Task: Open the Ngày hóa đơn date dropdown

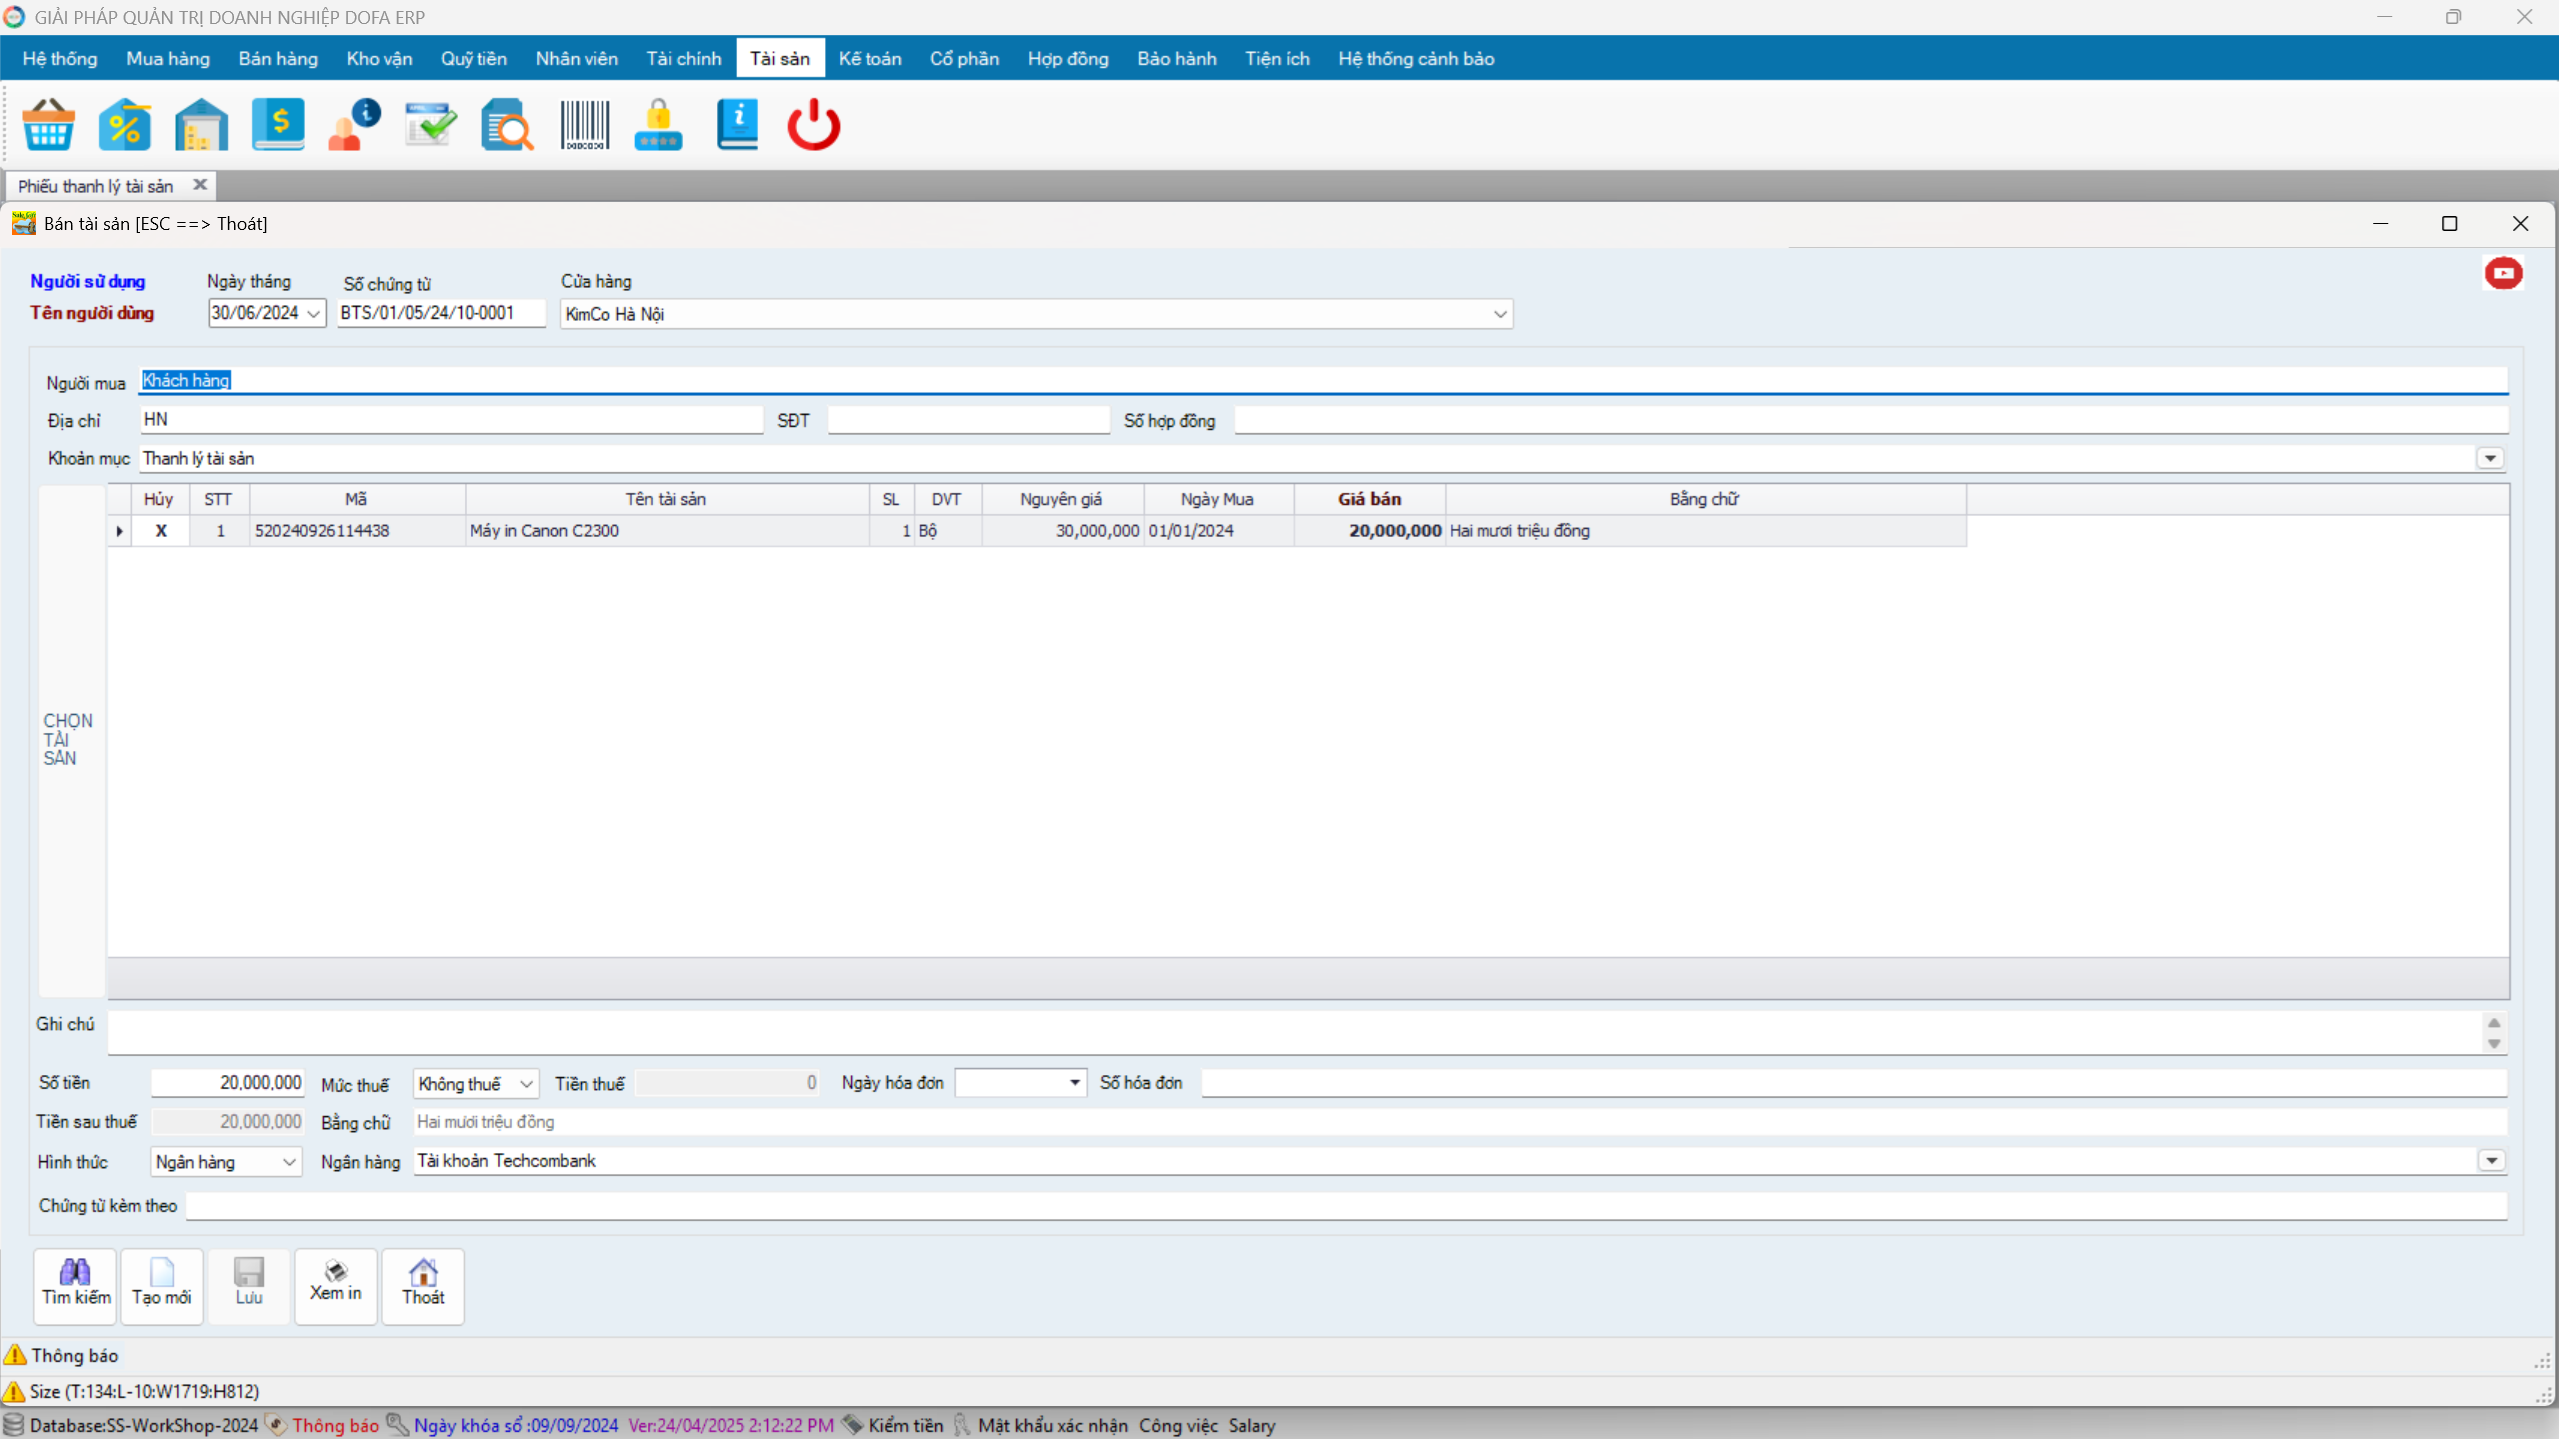Action: coord(1074,1083)
